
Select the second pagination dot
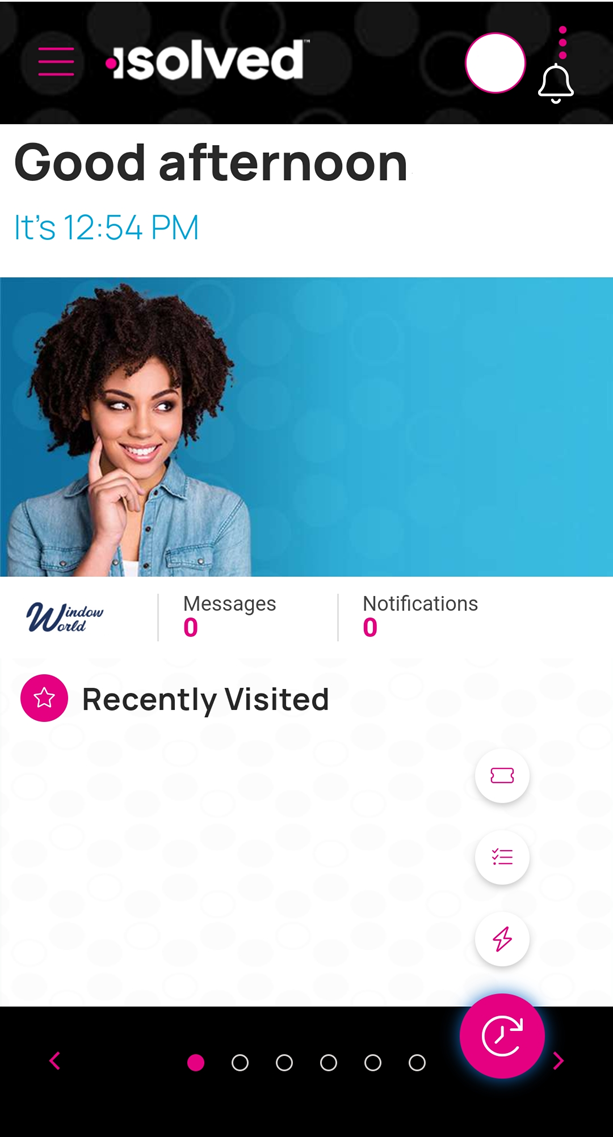240,1062
